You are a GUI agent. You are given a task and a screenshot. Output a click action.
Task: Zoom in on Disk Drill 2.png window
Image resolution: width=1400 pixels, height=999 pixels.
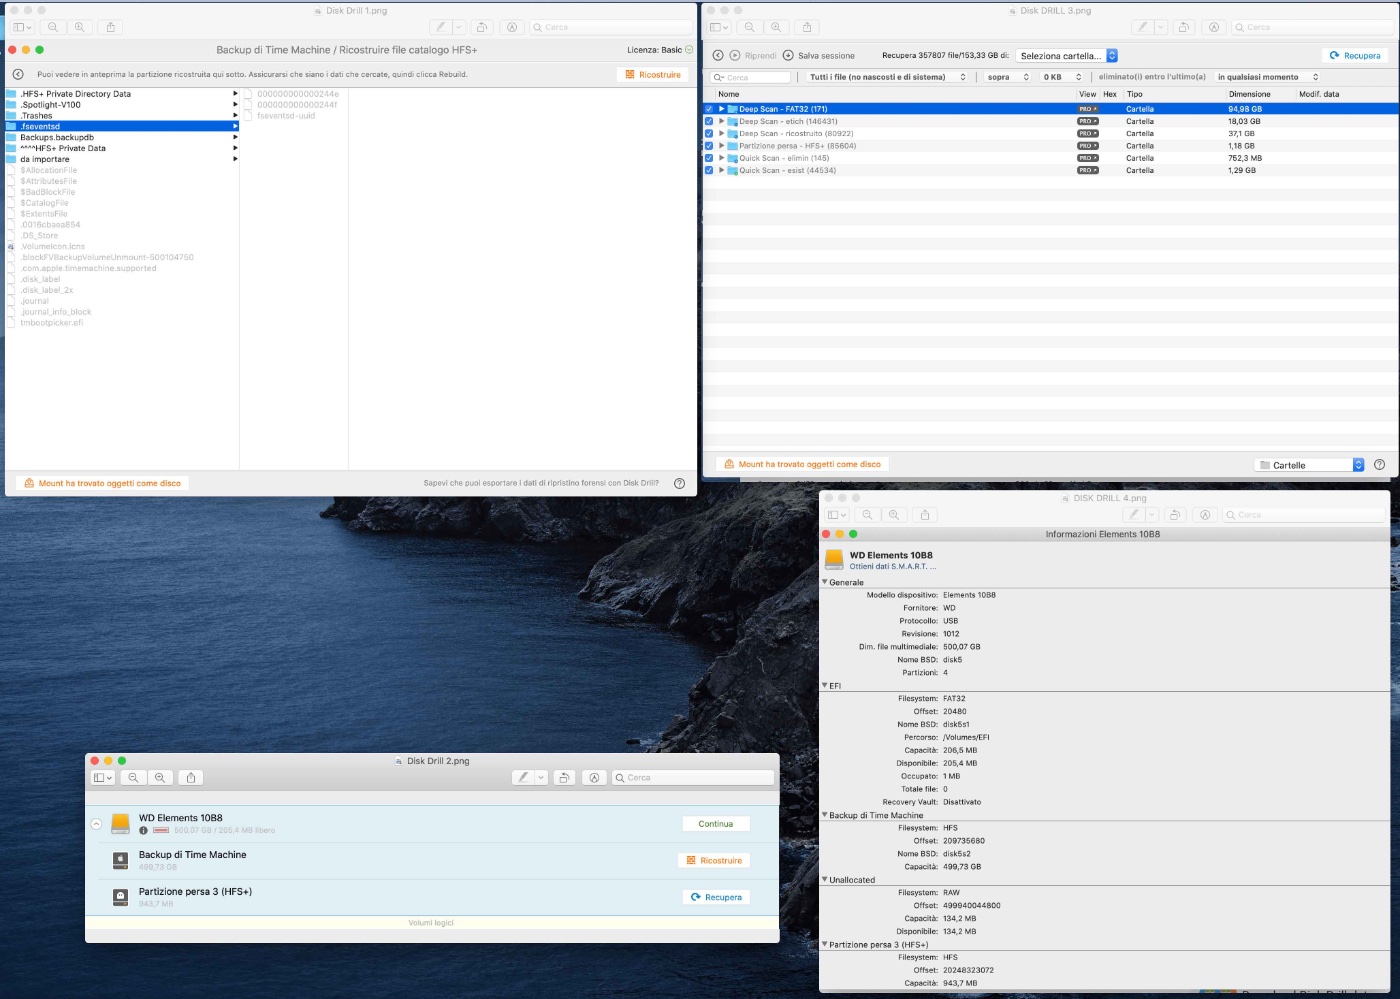coord(160,777)
